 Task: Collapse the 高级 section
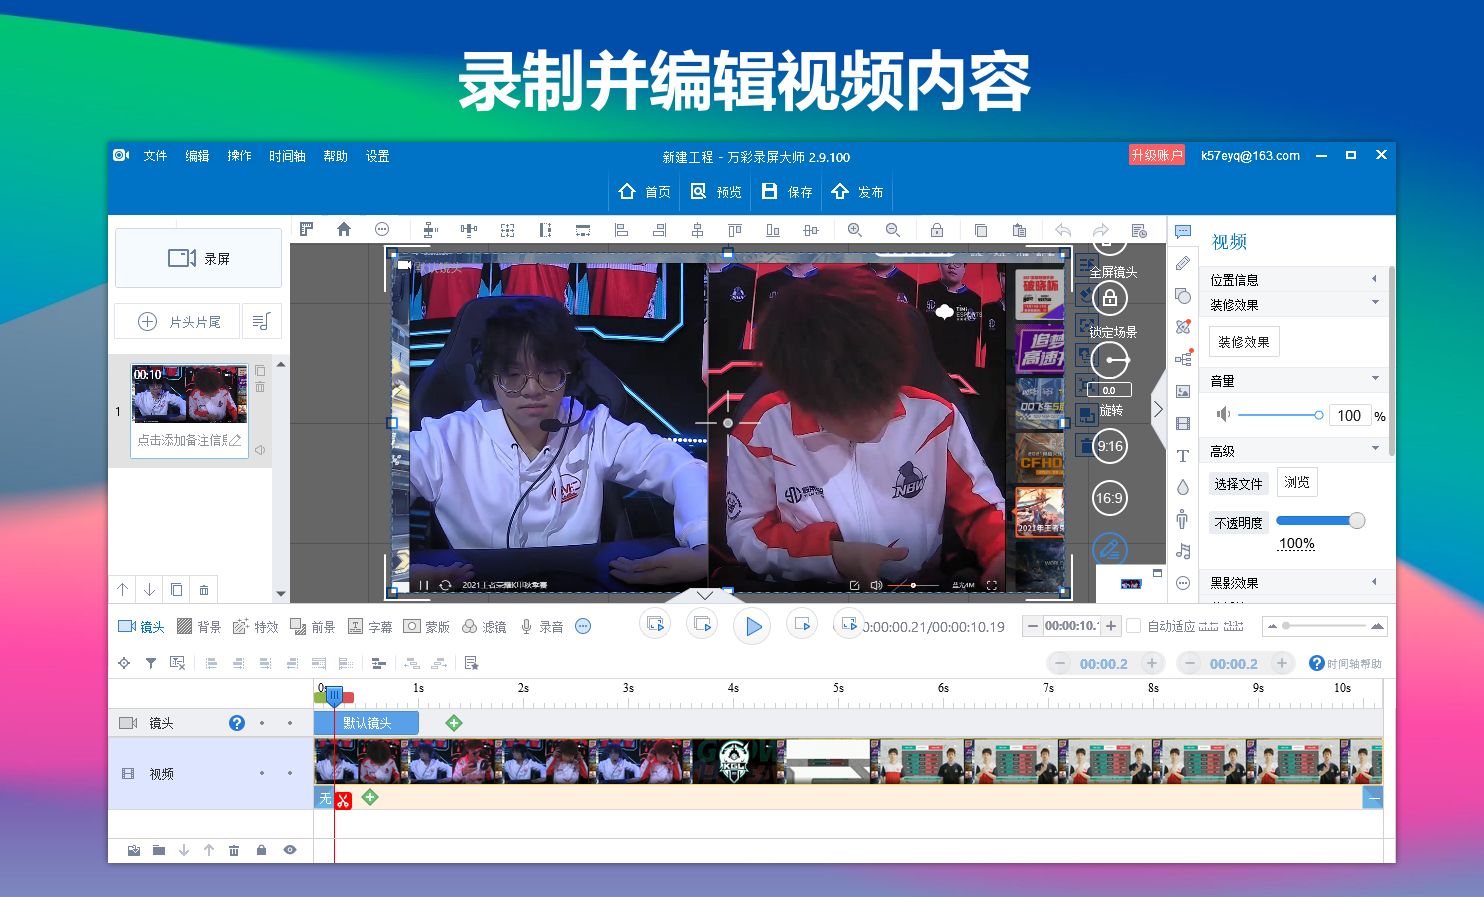(1293, 451)
